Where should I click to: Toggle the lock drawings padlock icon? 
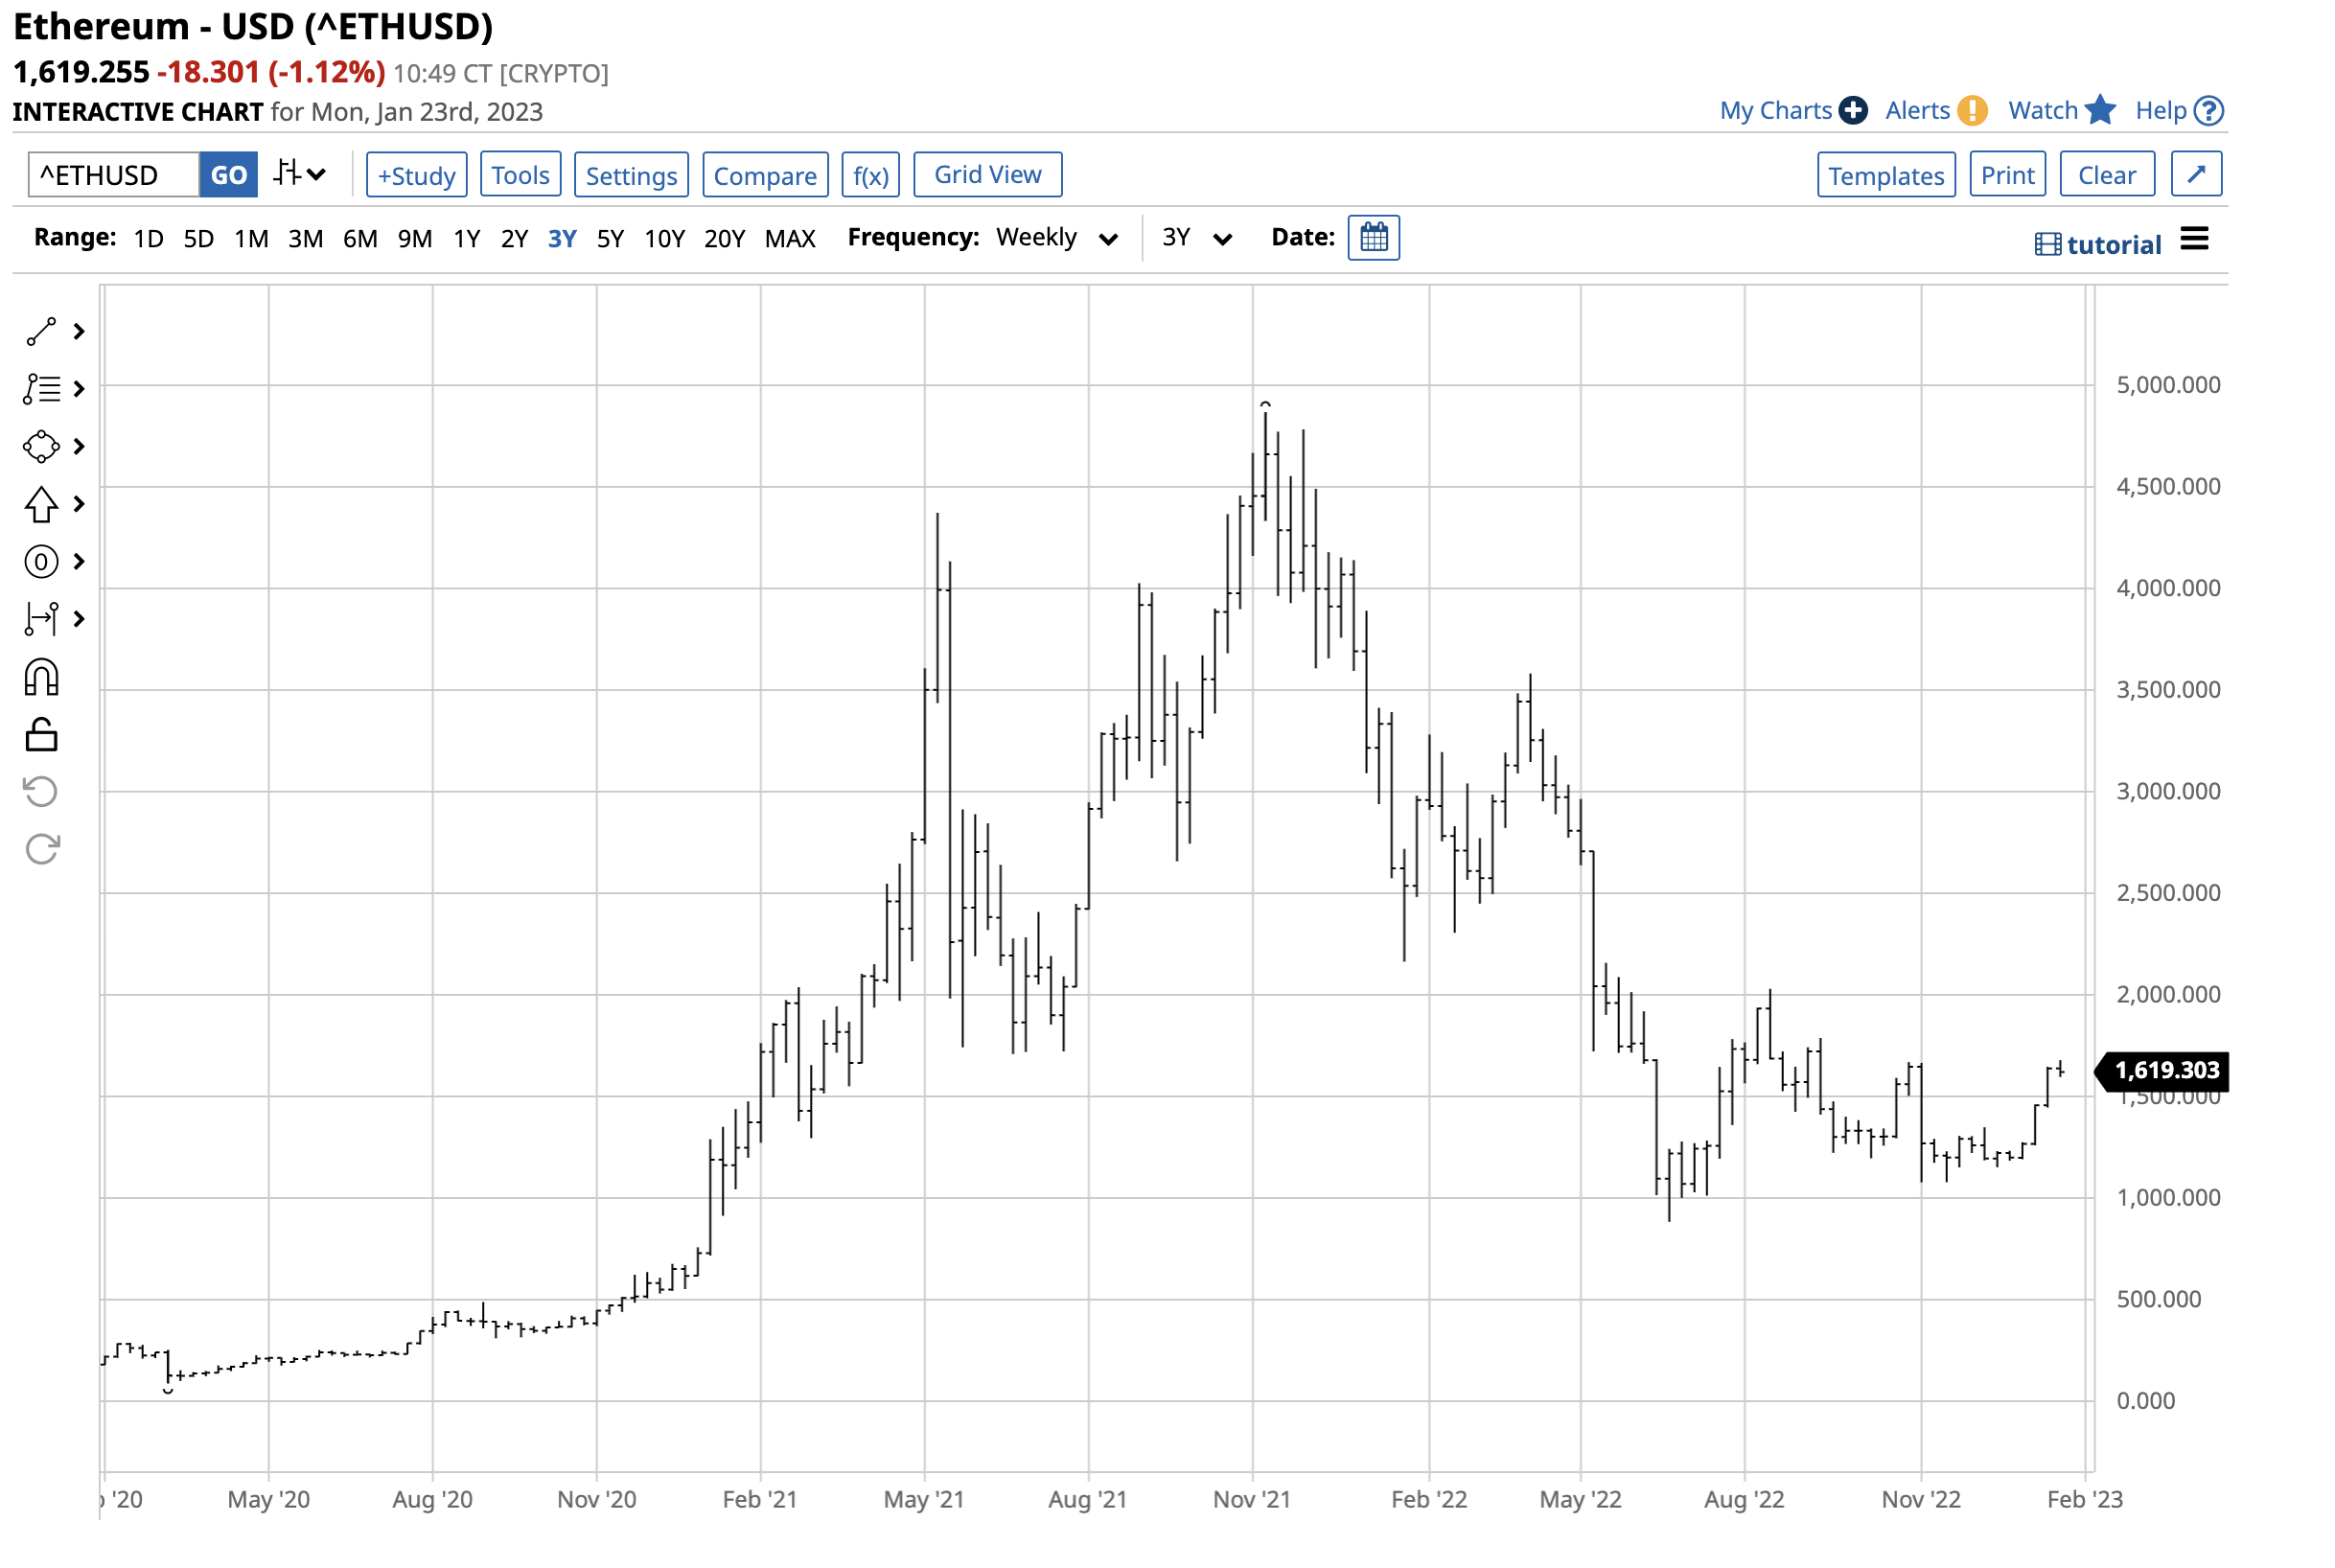click(x=41, y=737)
